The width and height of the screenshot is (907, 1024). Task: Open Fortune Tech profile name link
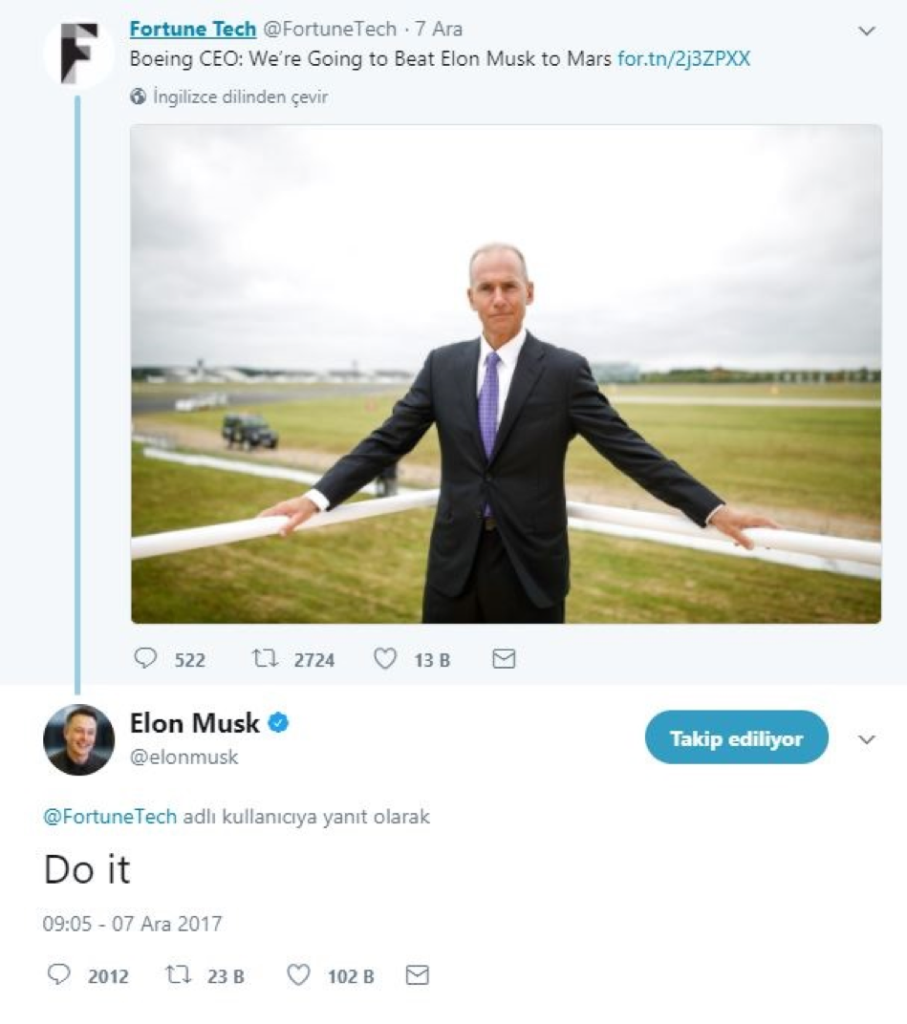(193, 29)
